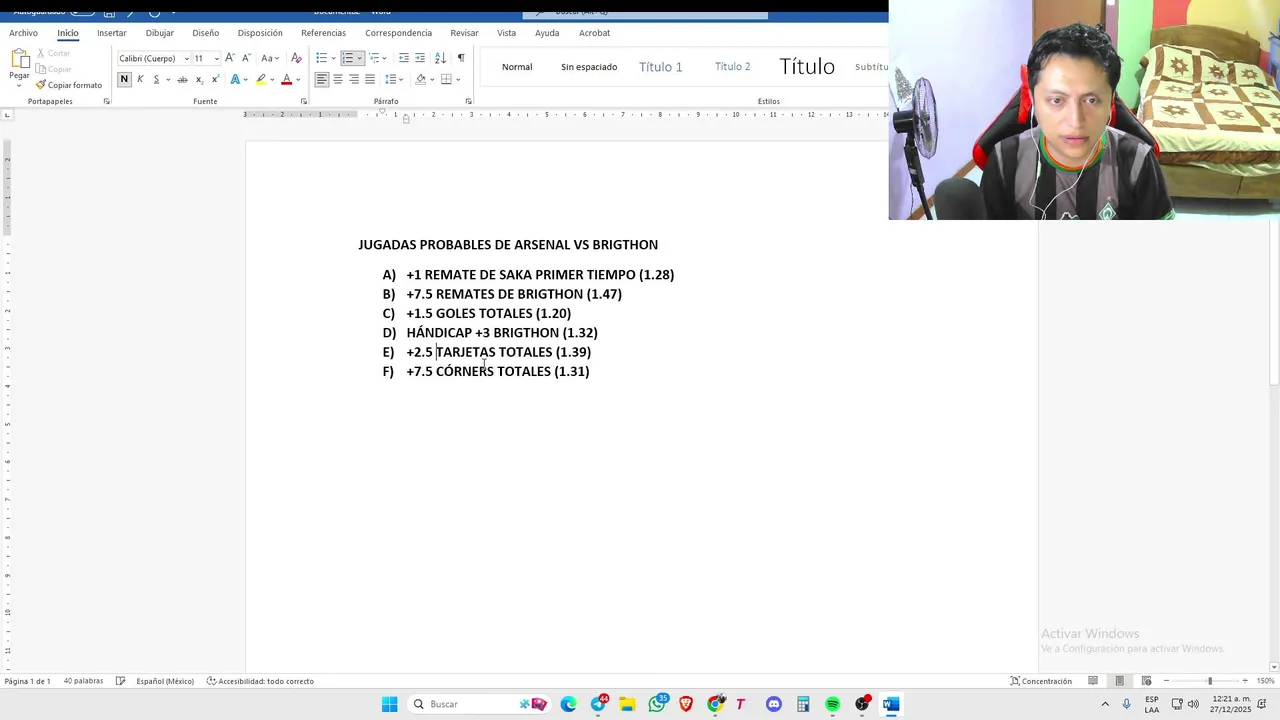Switch to the Referencias tab
Screen dimensions: 1280x720
(323, 33)
